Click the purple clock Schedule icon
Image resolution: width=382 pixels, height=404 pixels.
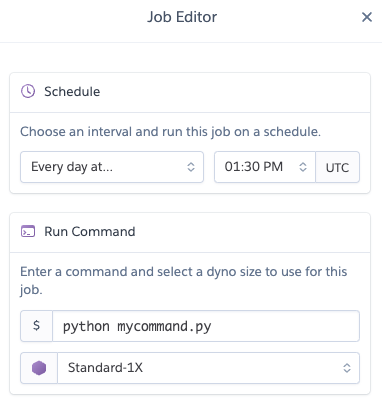pos(28,91)
